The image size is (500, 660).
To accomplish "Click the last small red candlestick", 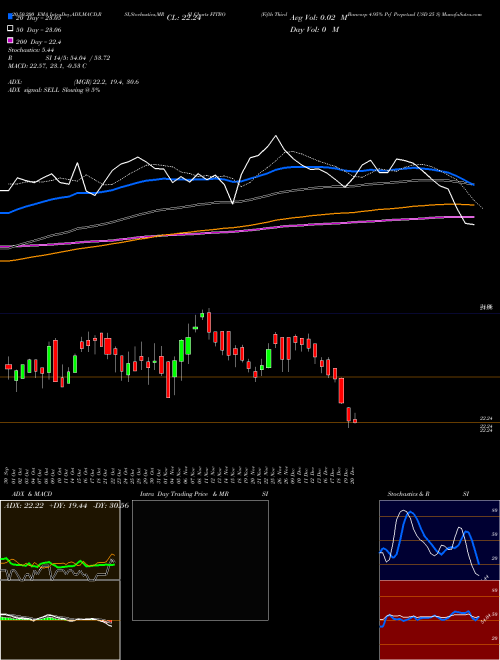I will 355,420.
